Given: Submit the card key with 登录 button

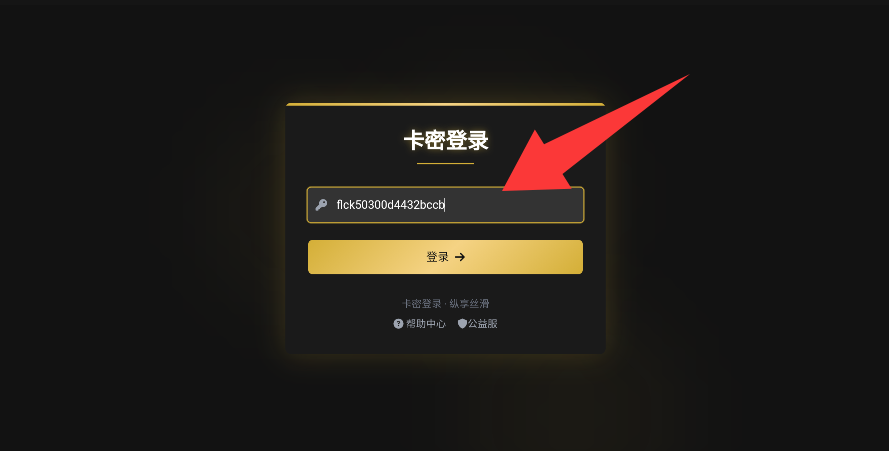Looking at the screenshot, I should [x=445, y=257].
